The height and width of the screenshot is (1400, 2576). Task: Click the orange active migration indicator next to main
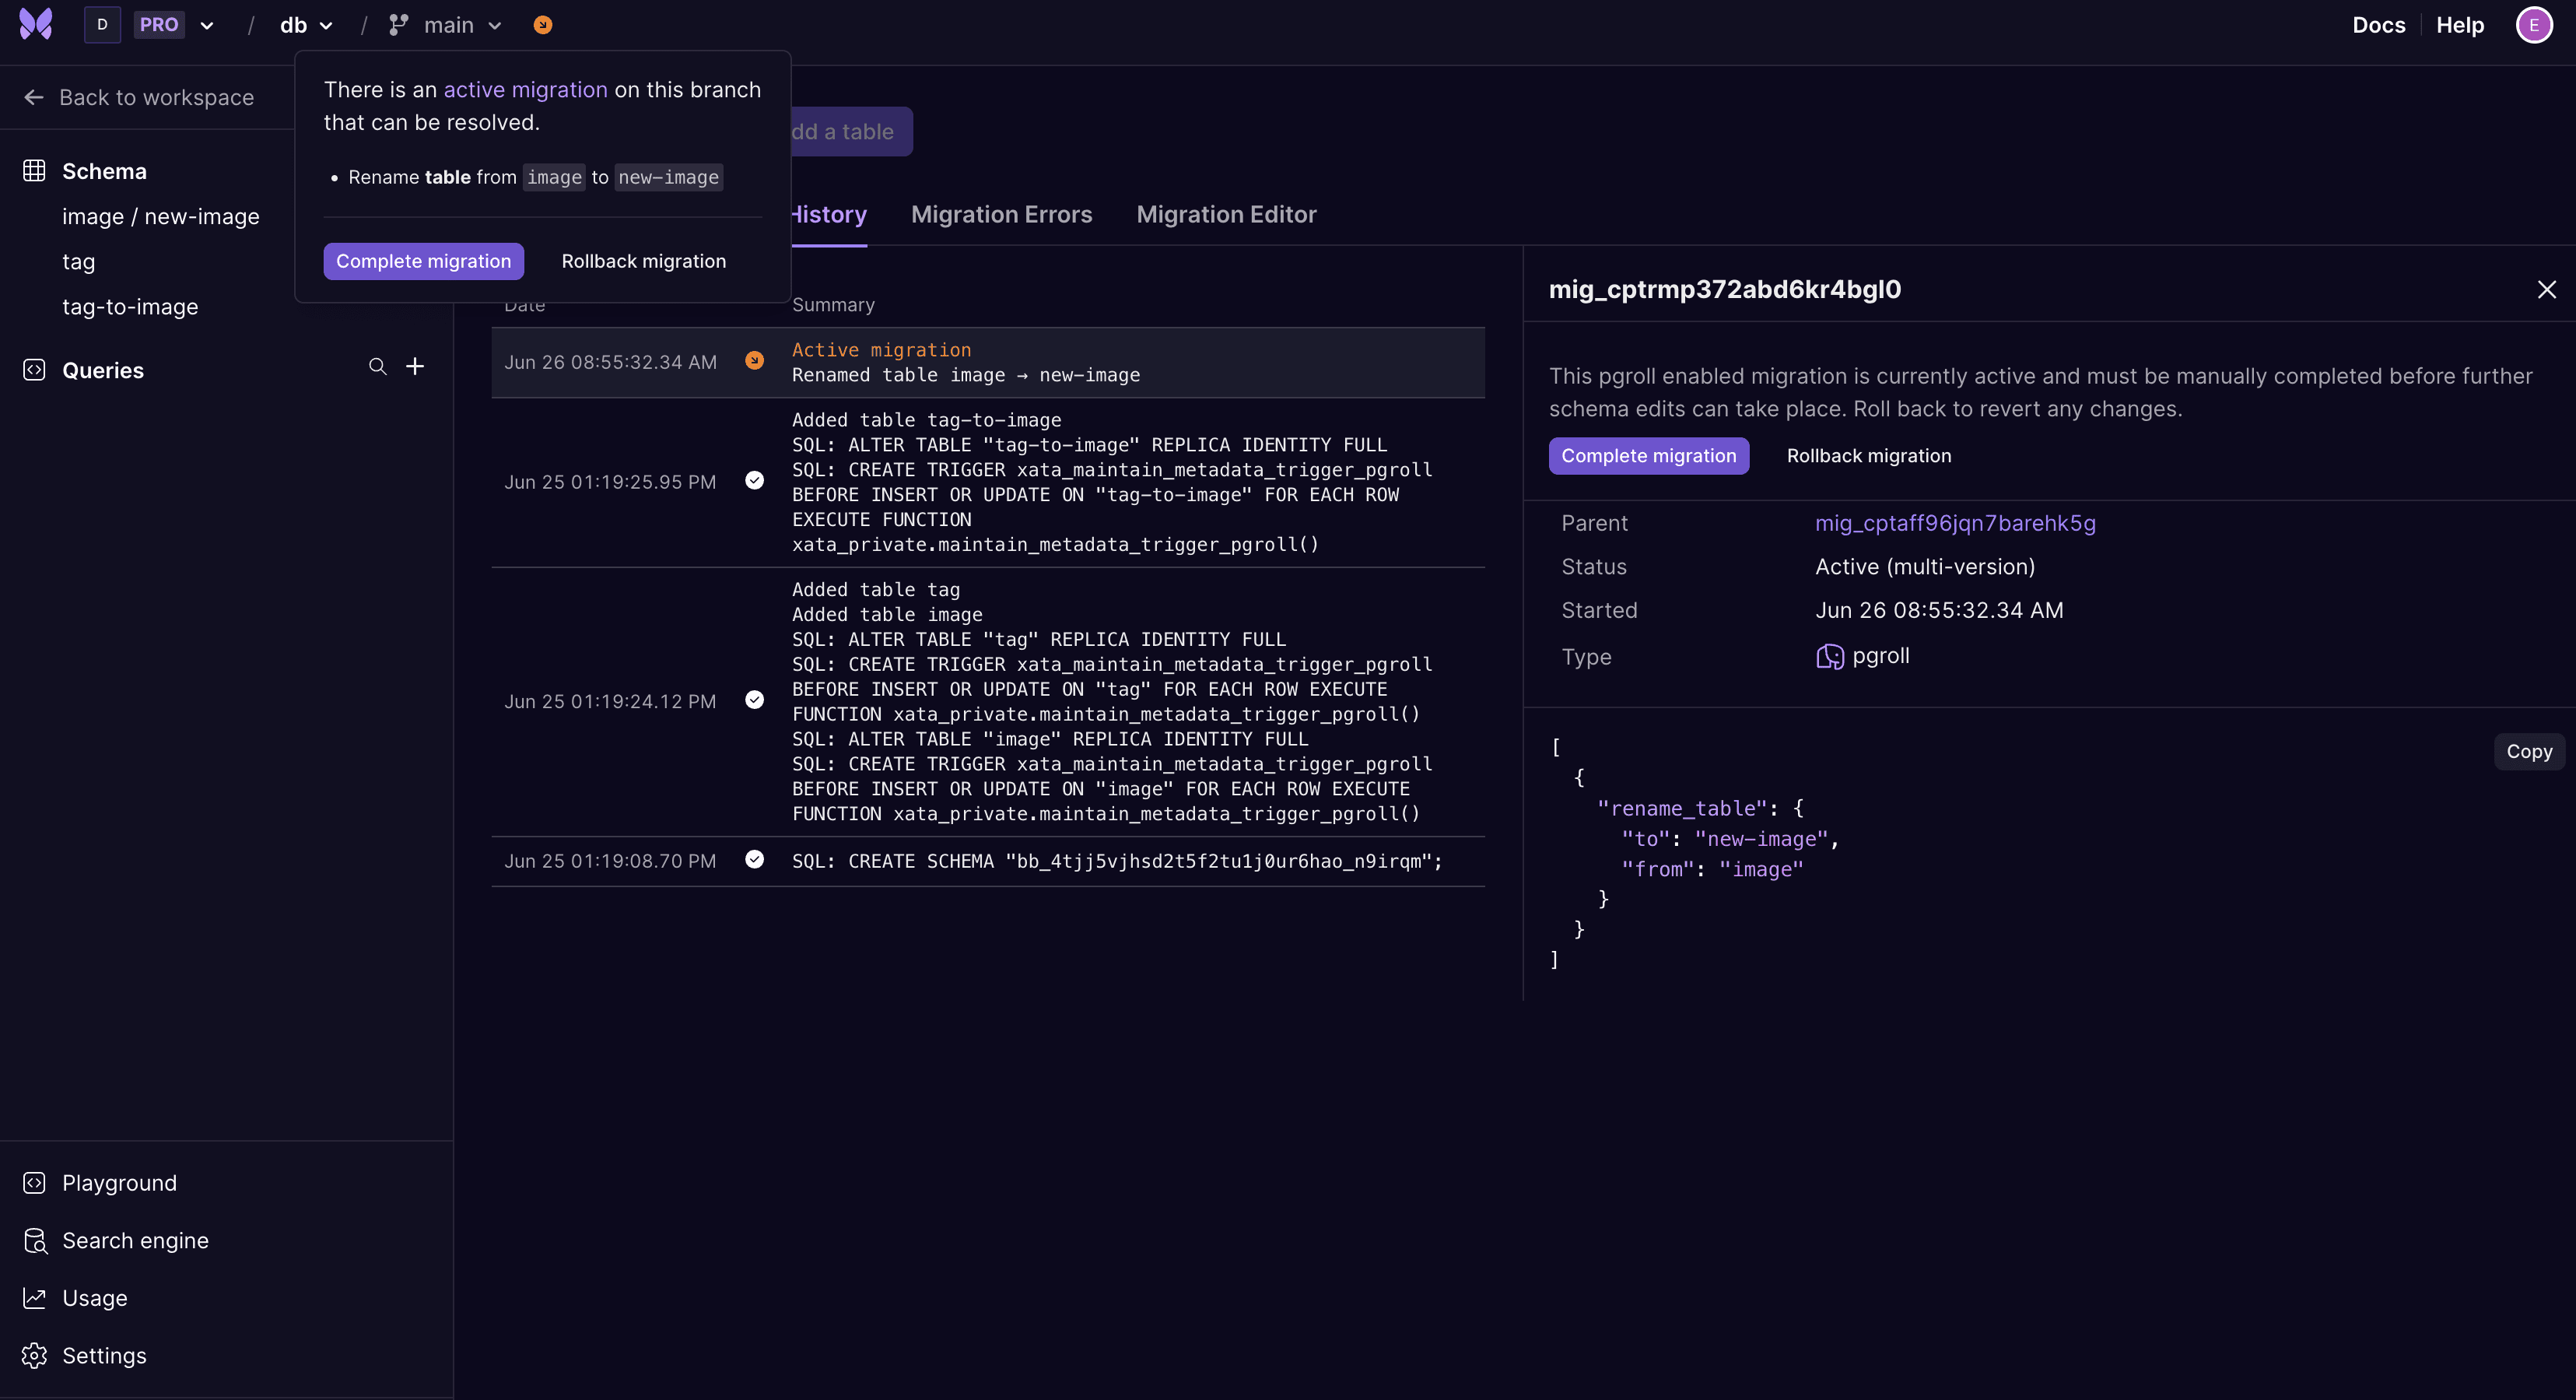pyautogui.click(x=543, y=25)
